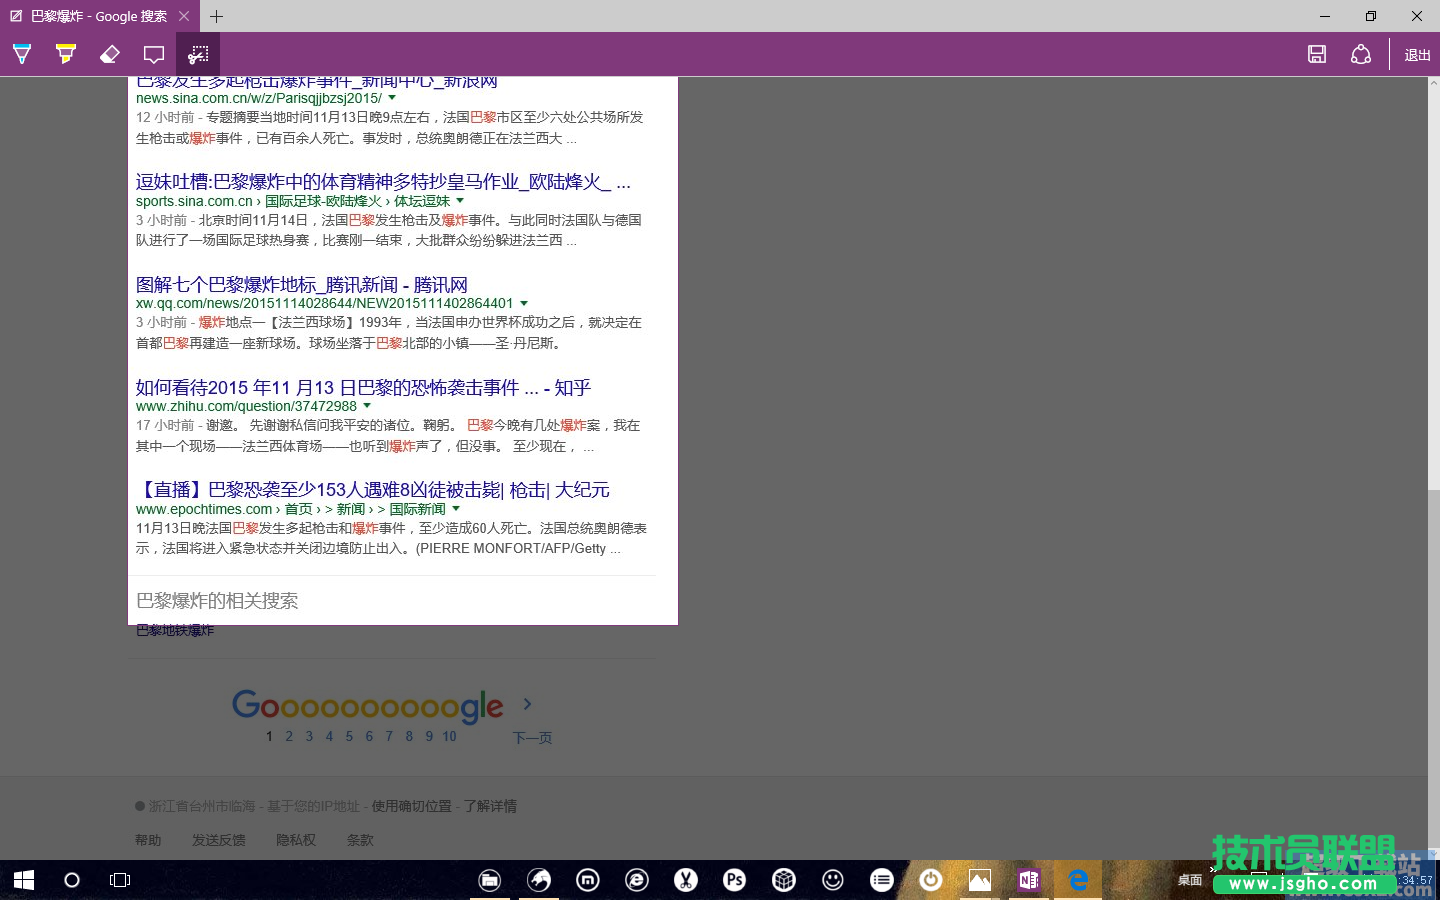Open the dropdown beside epochtimes.com URL

coord(456,508)
